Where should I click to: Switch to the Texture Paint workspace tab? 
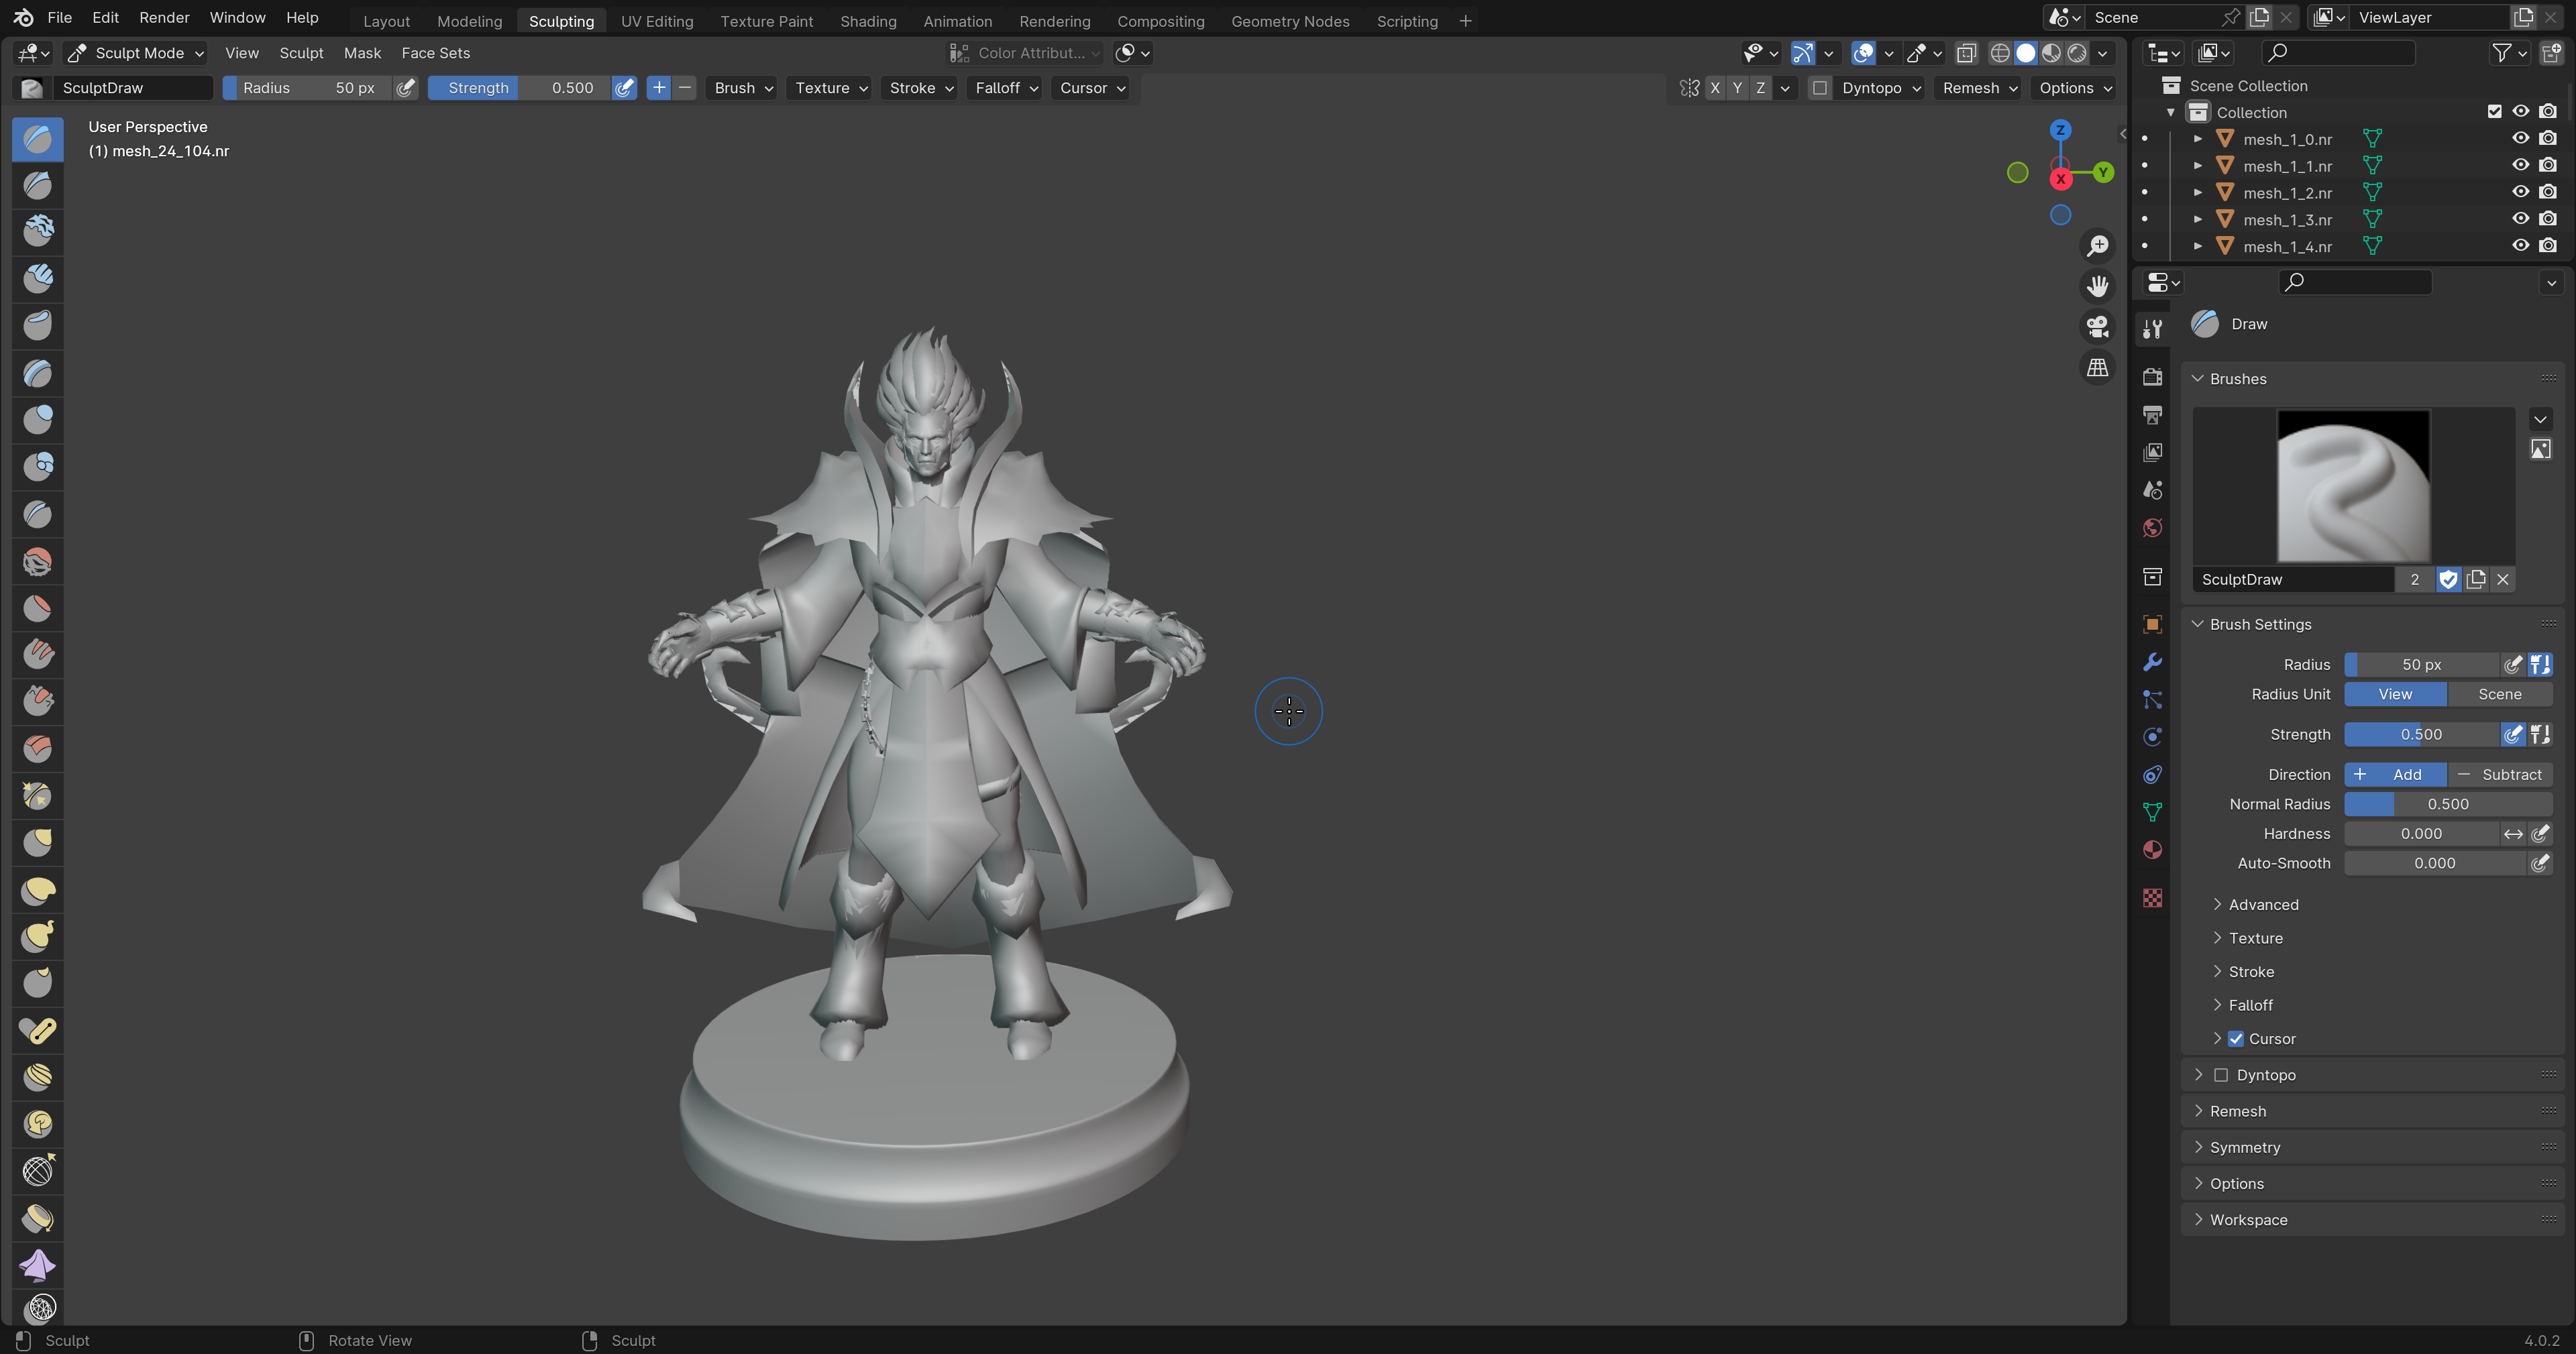coord(766,21)
